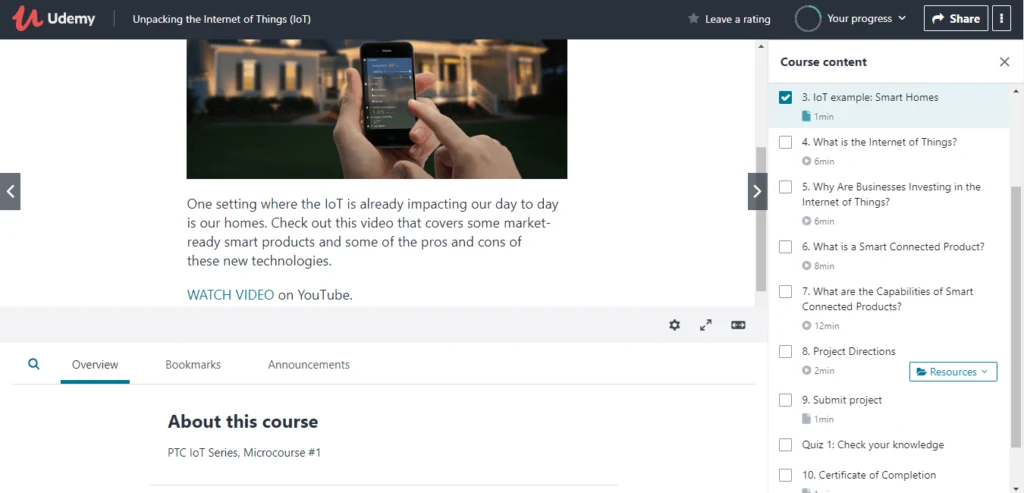
Task: Open lecture 10 Certificate of Completion
Action: click(869, 475)
